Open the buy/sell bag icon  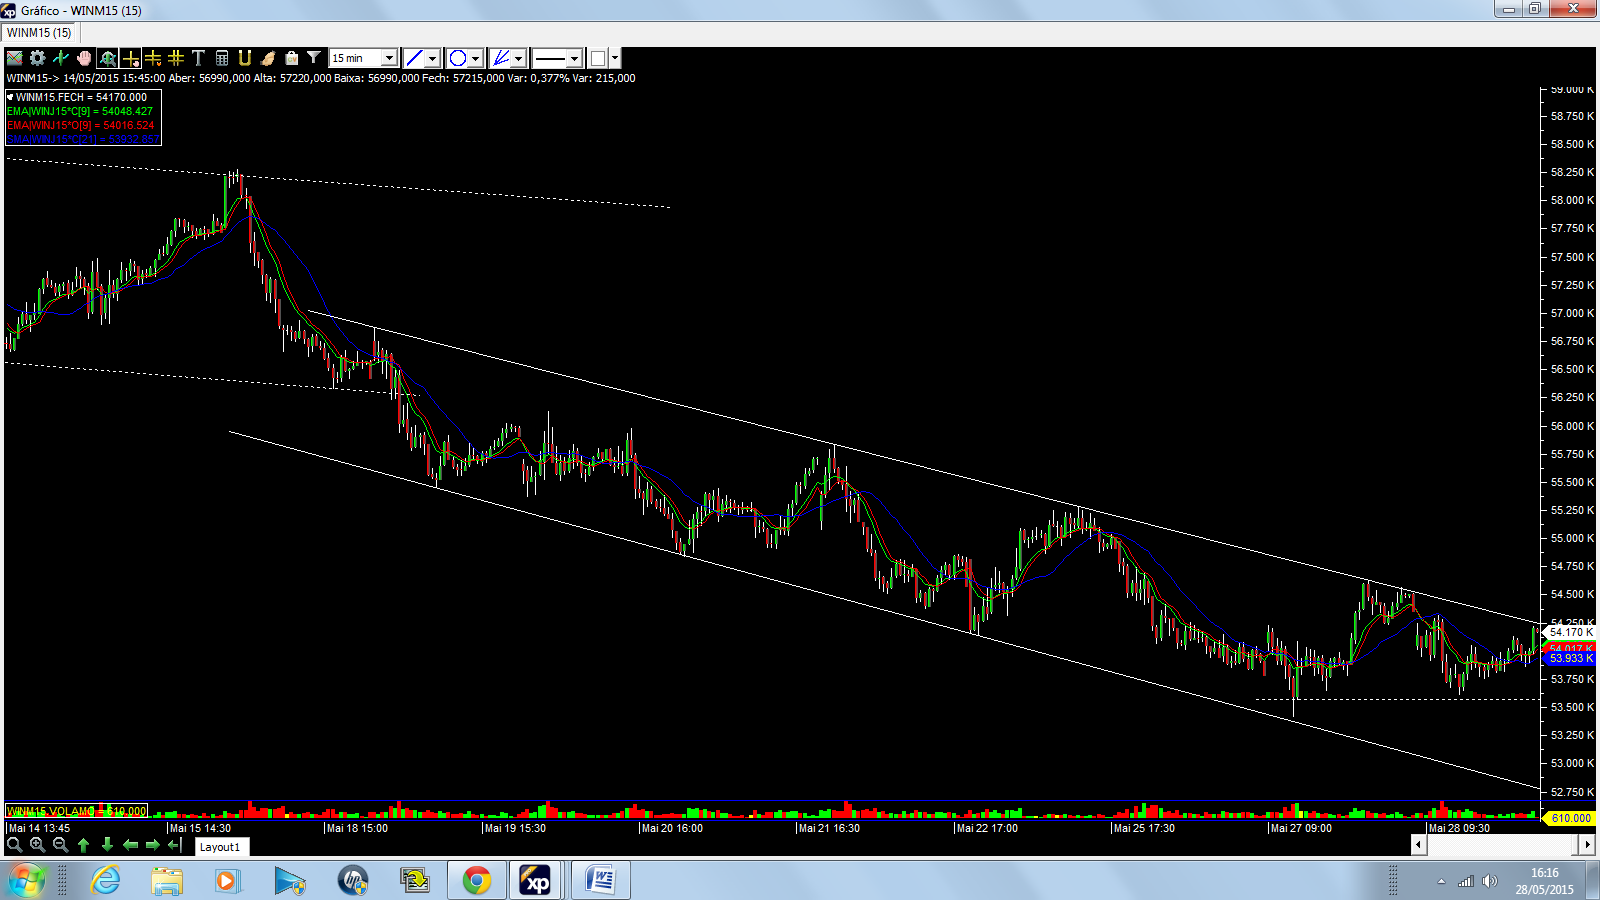291,58
